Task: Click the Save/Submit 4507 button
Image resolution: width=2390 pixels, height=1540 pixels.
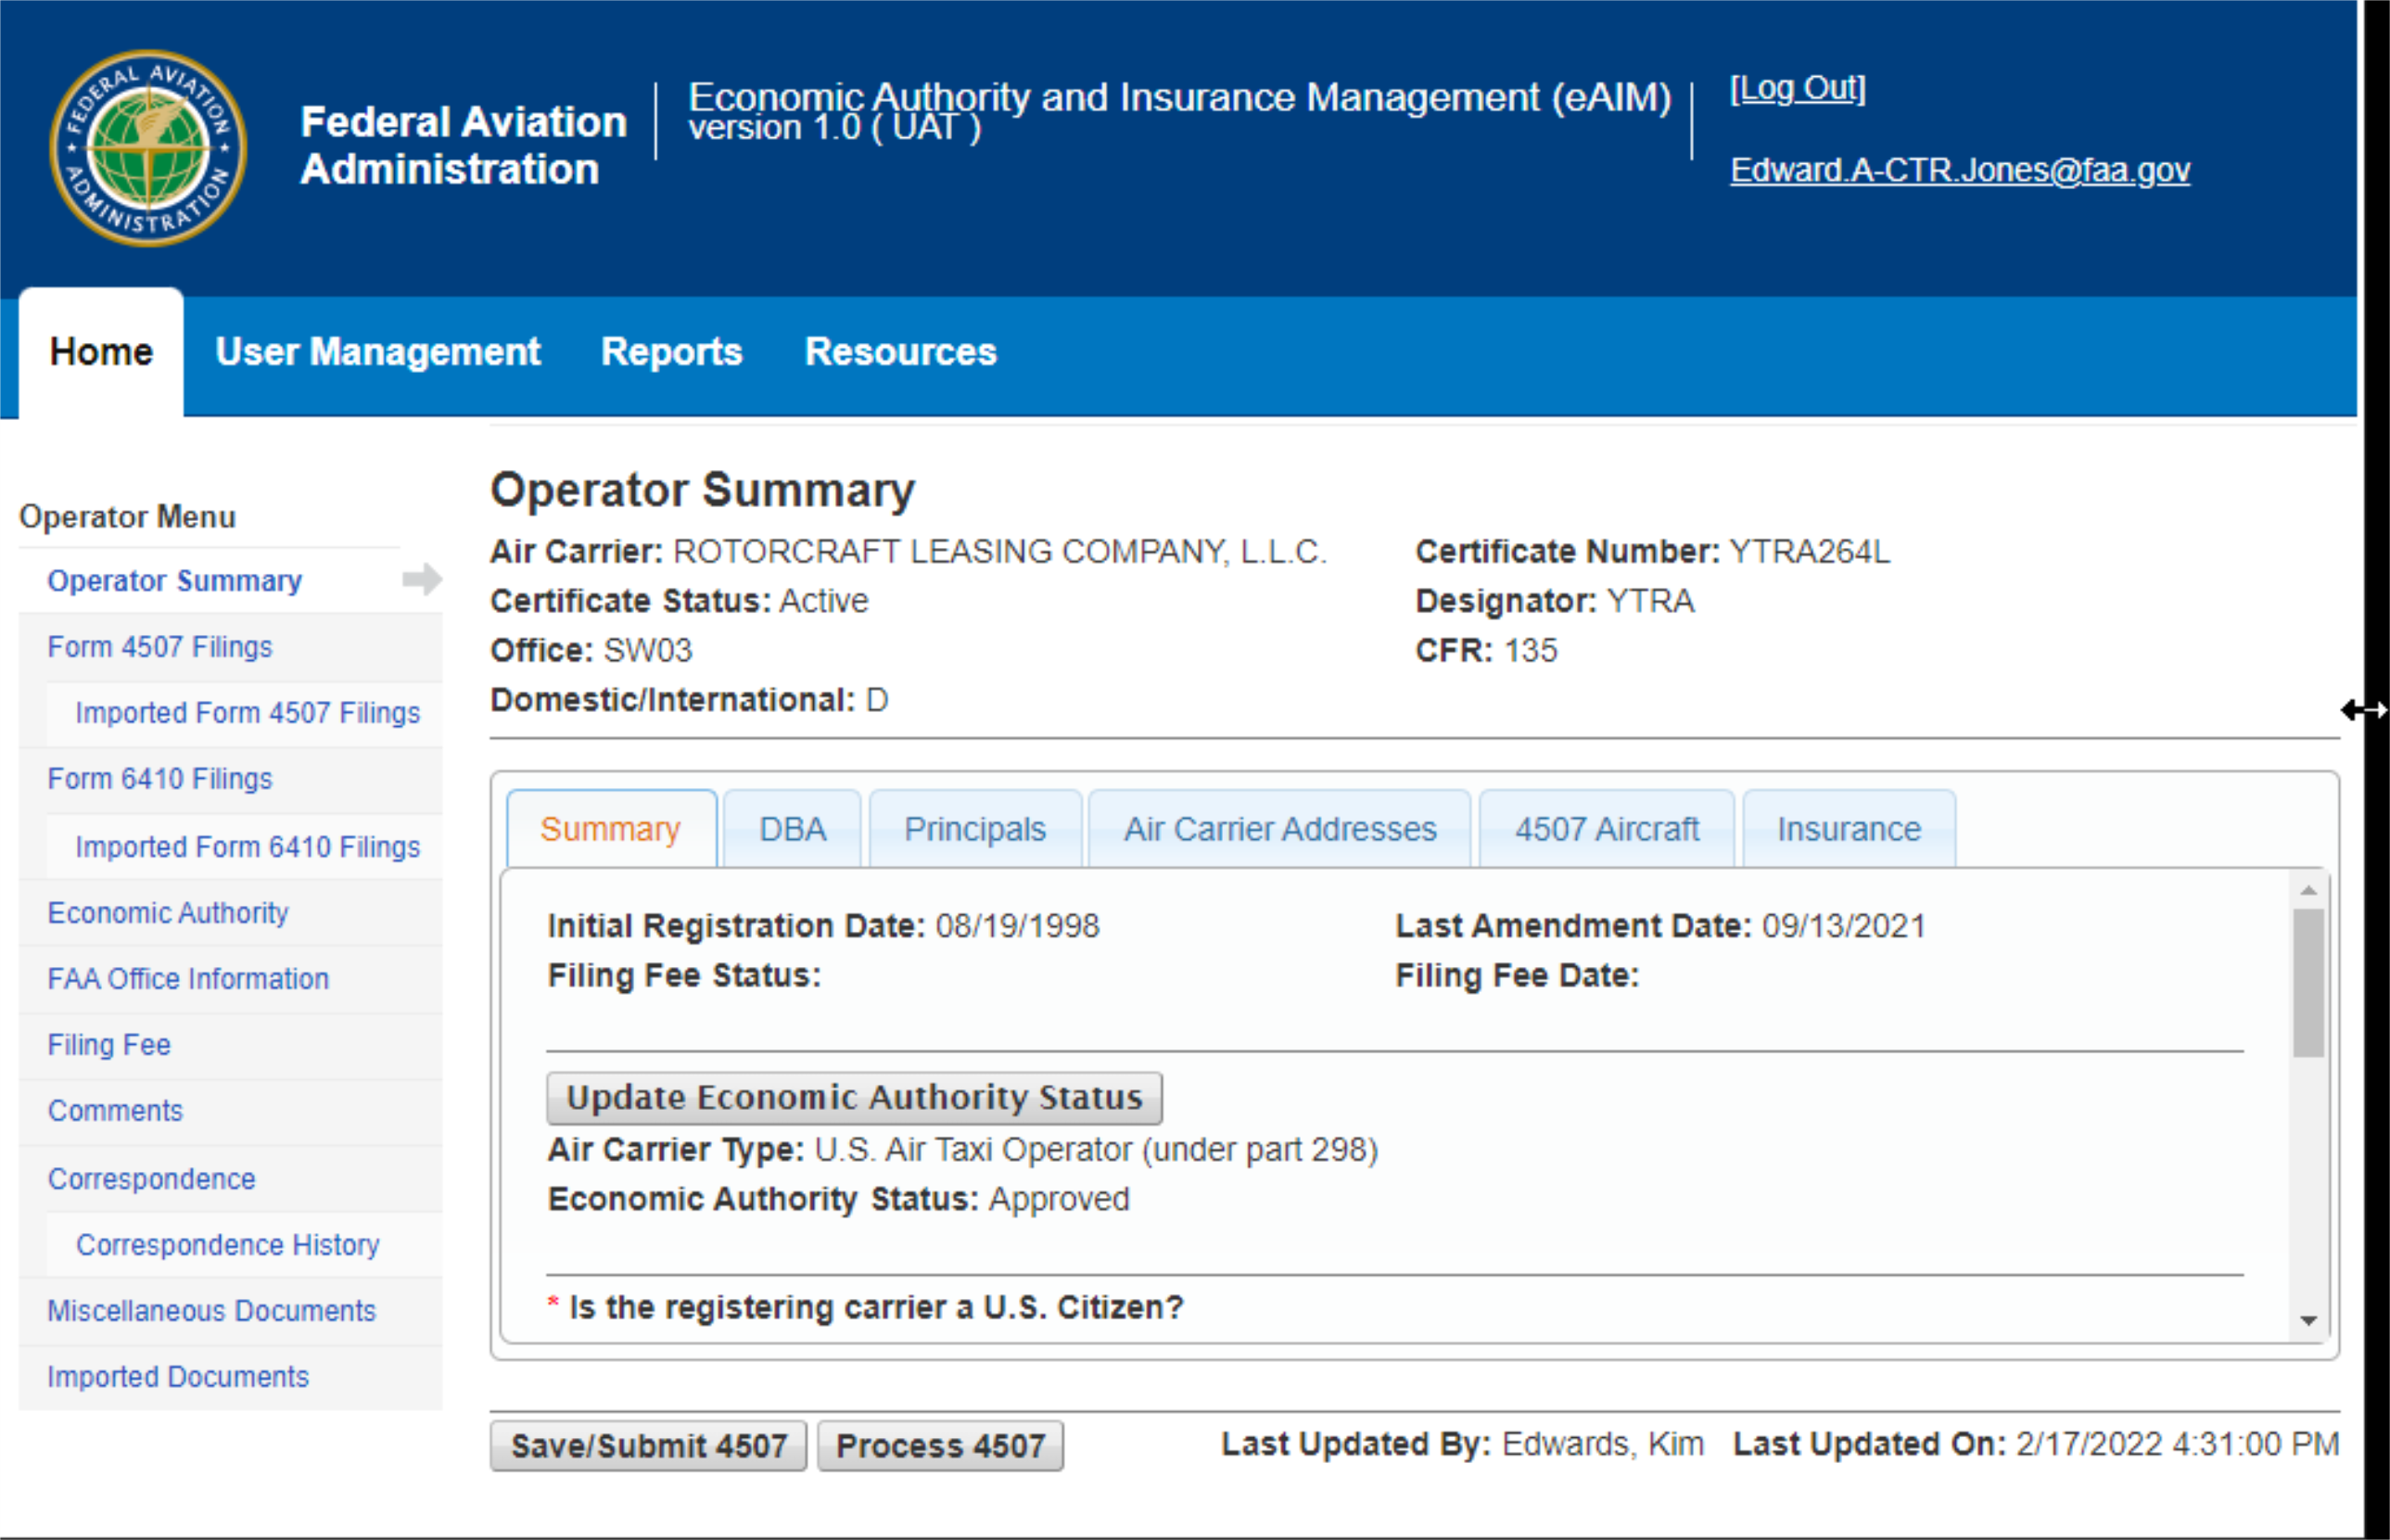Action: pos(649,1446)
